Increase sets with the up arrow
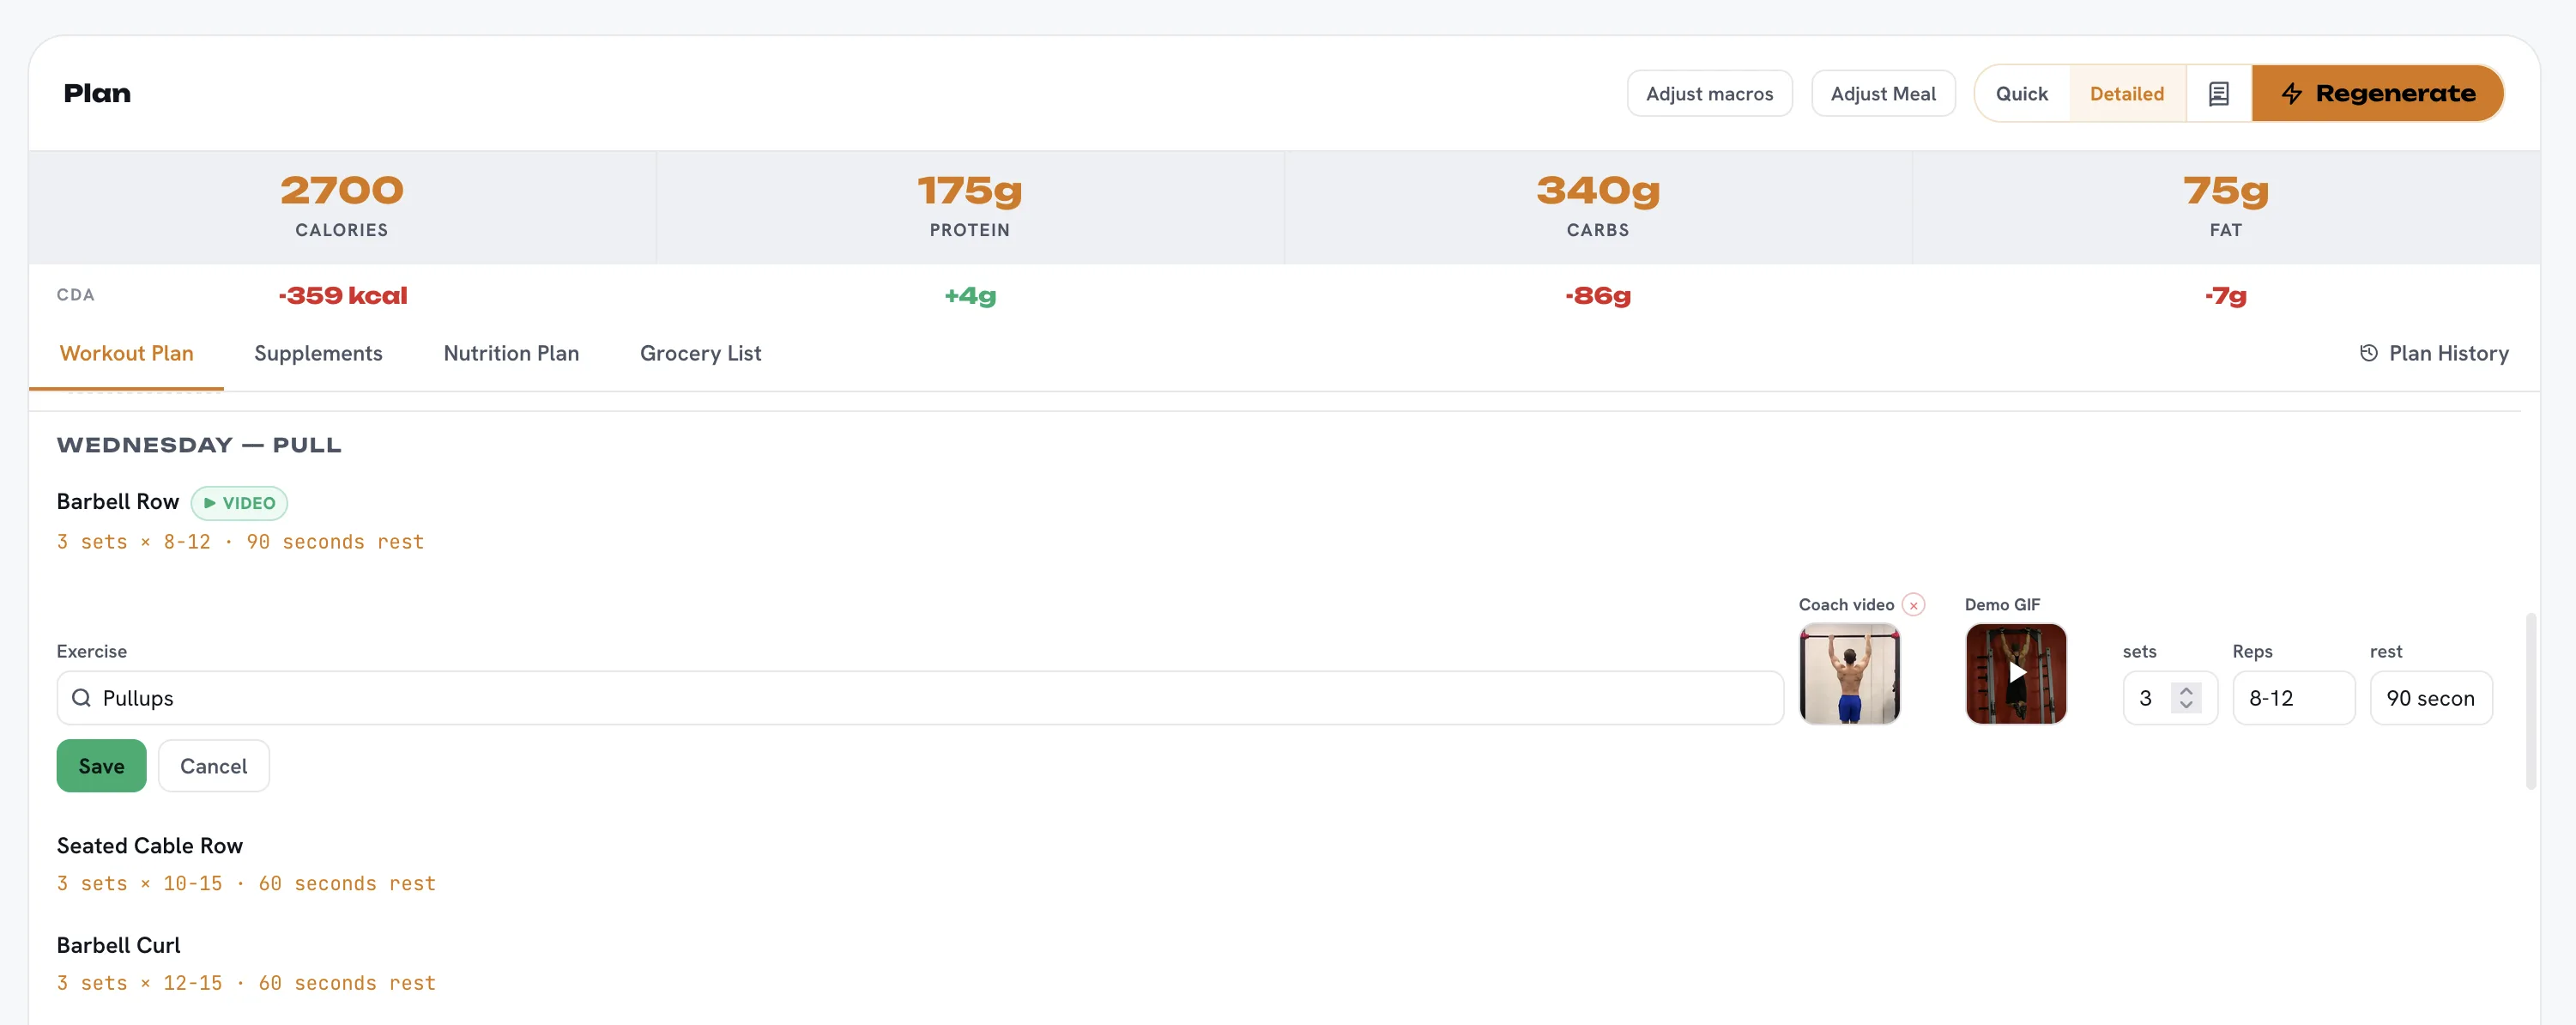 pyautogui.click(x=2186, y=689)
